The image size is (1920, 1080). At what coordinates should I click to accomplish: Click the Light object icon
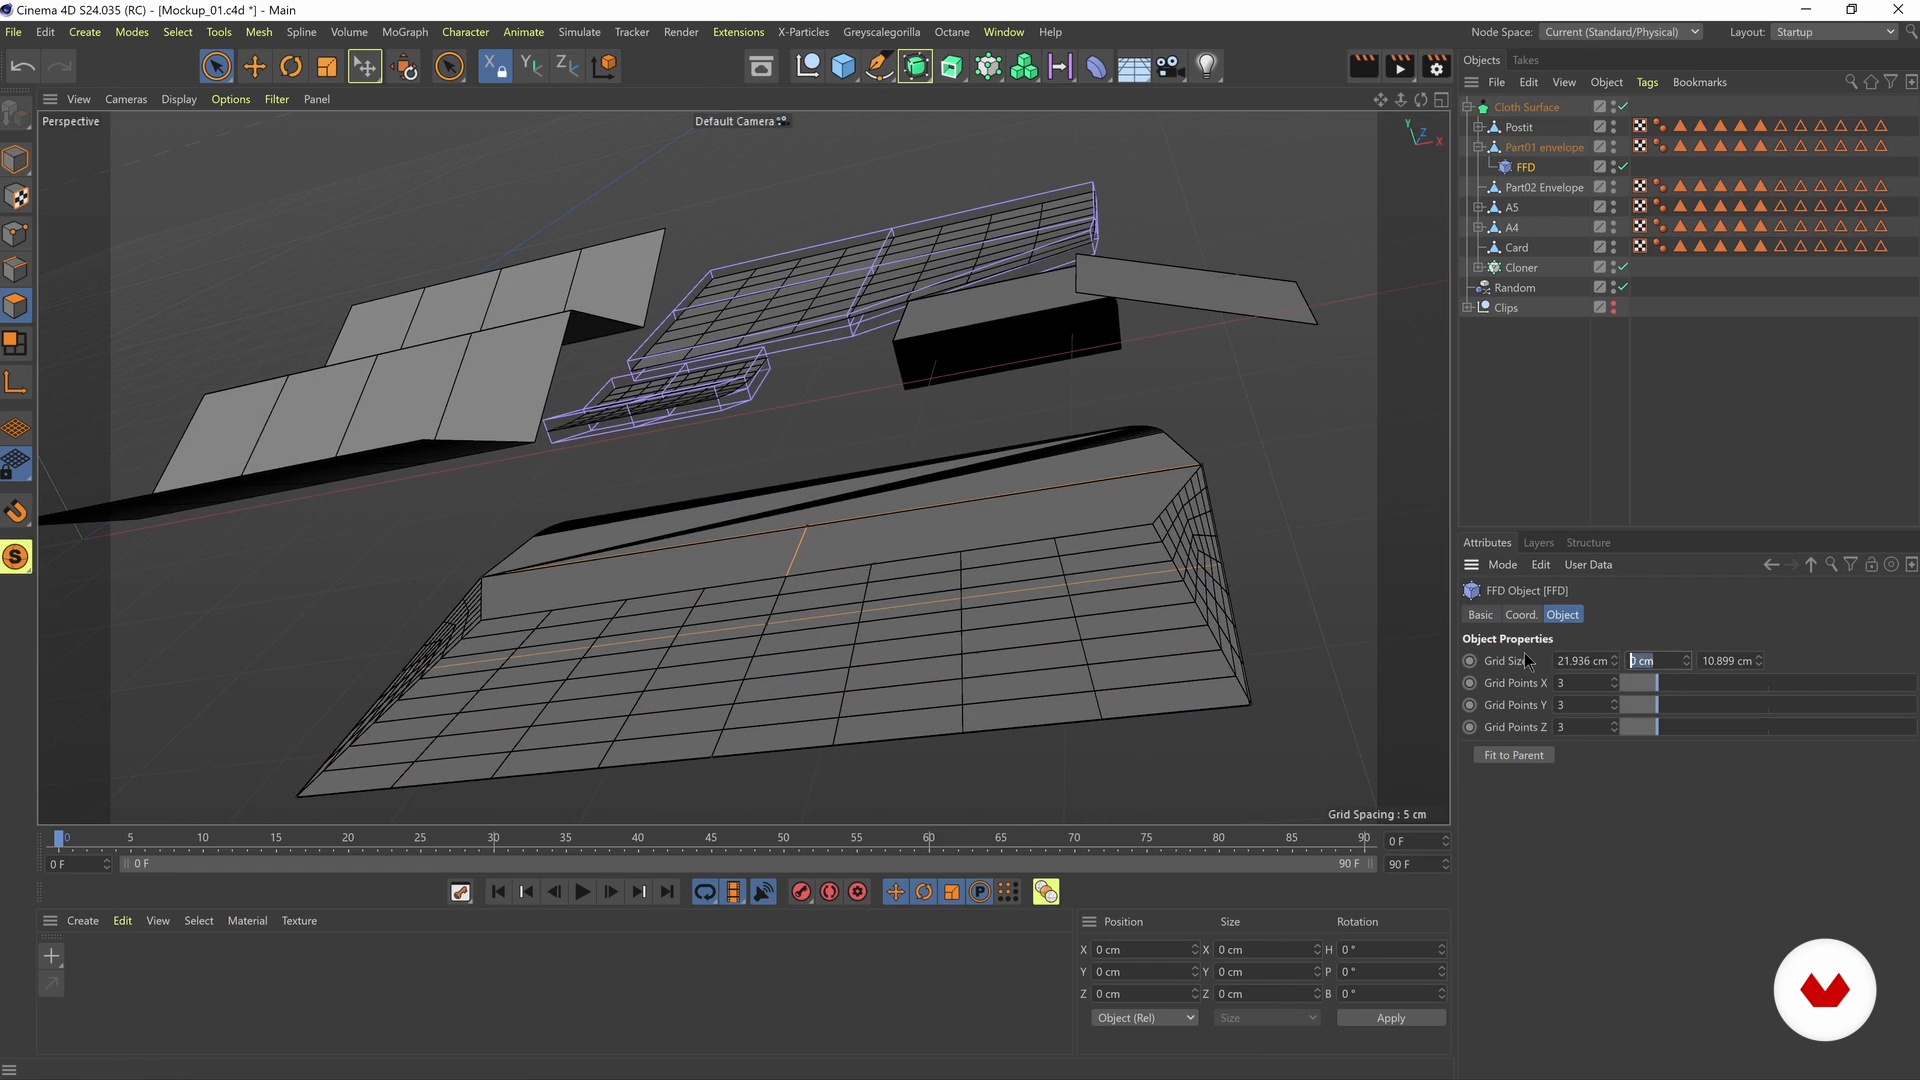tap(1206, 67)
